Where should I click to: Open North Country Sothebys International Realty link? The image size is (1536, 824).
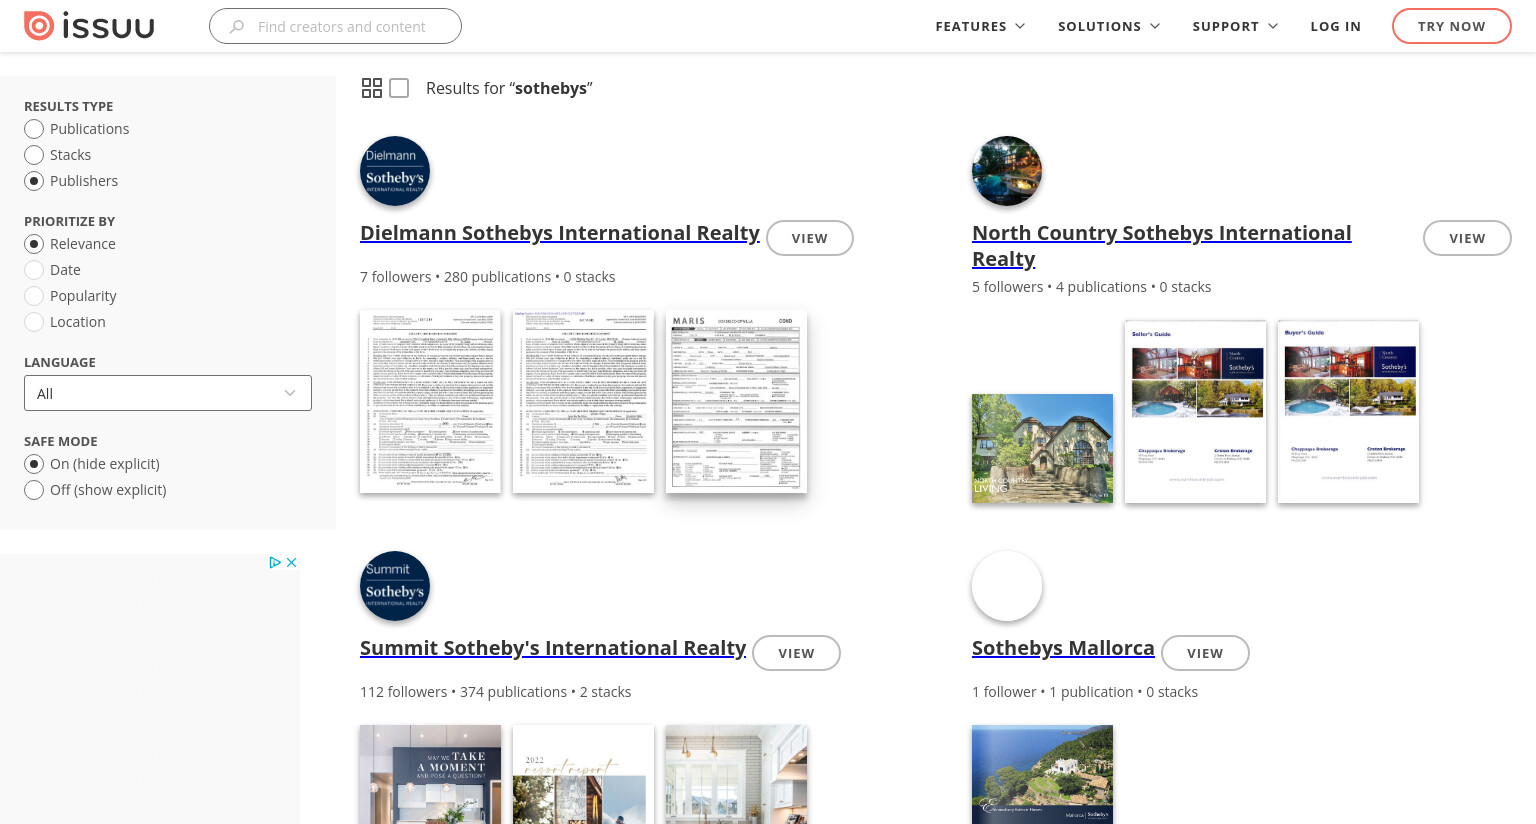tap(1162, 246)
